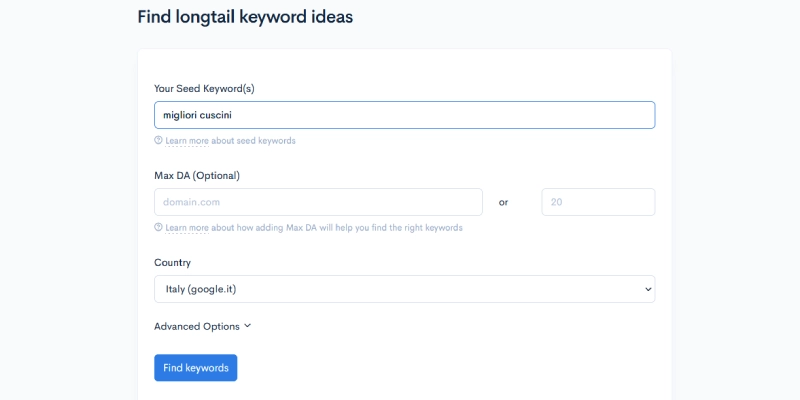Screen dimensions: 800x400
Task: Click the 'about seed keywords' hint text
Action: pos(253,141)
